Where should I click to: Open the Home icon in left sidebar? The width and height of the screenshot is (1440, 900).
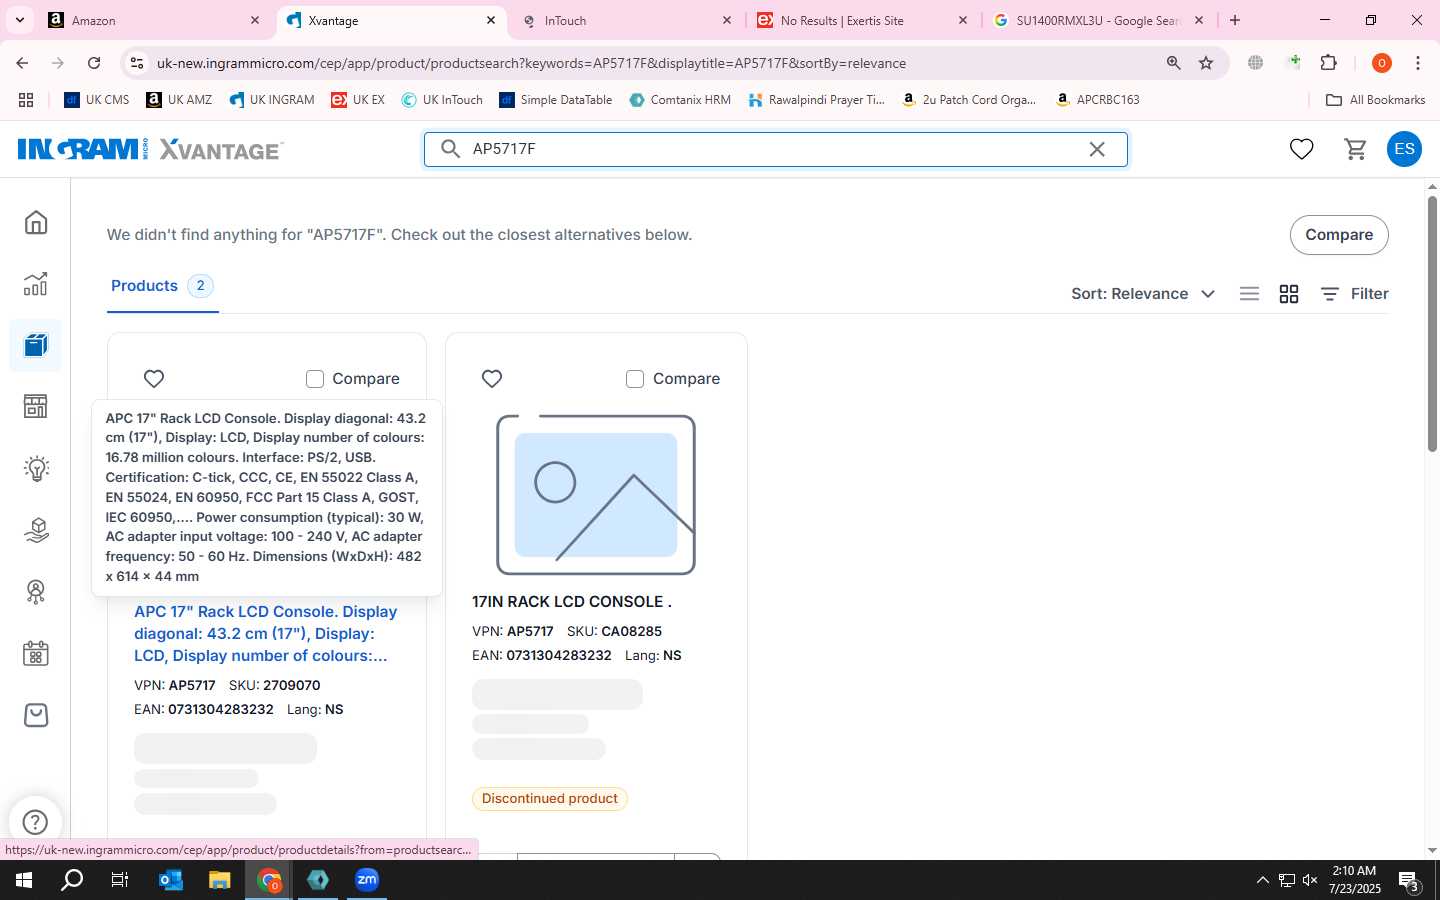click(36, 222)
